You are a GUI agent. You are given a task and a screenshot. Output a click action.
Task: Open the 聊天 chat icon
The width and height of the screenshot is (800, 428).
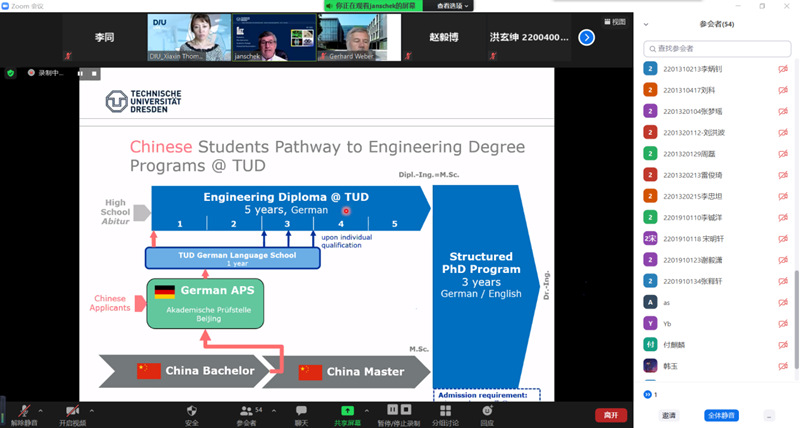pos(301,411)
